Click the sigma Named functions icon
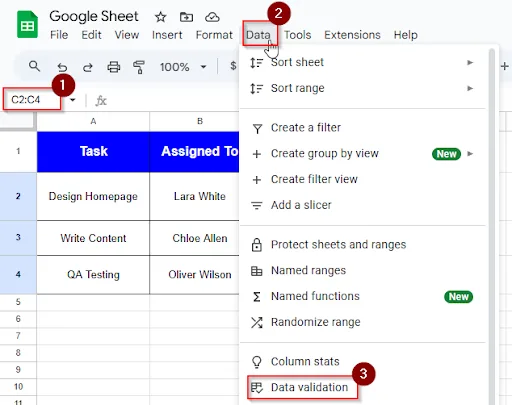 (x=257, y=297)
